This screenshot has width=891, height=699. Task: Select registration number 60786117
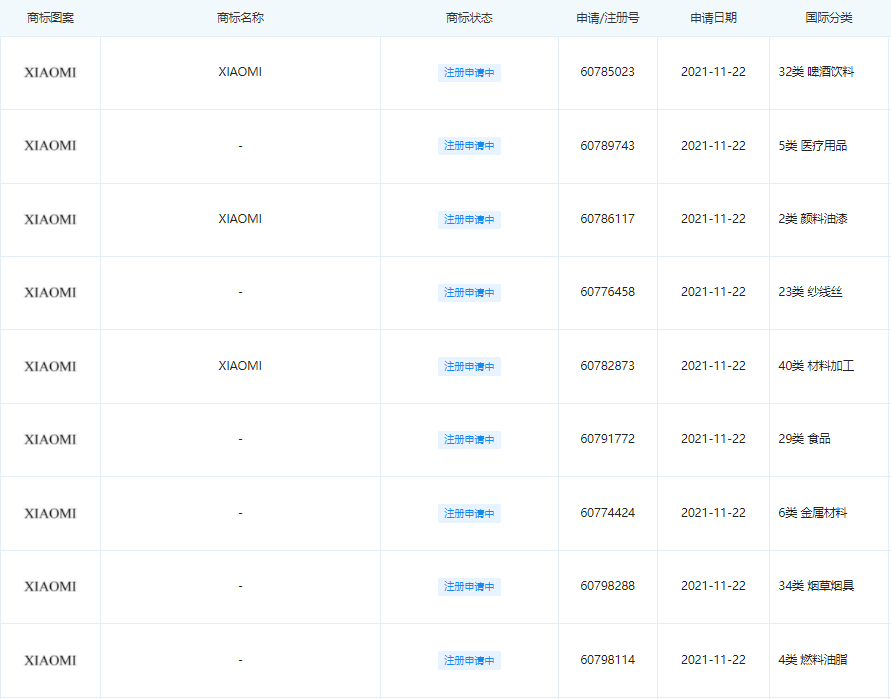(607, 219)
